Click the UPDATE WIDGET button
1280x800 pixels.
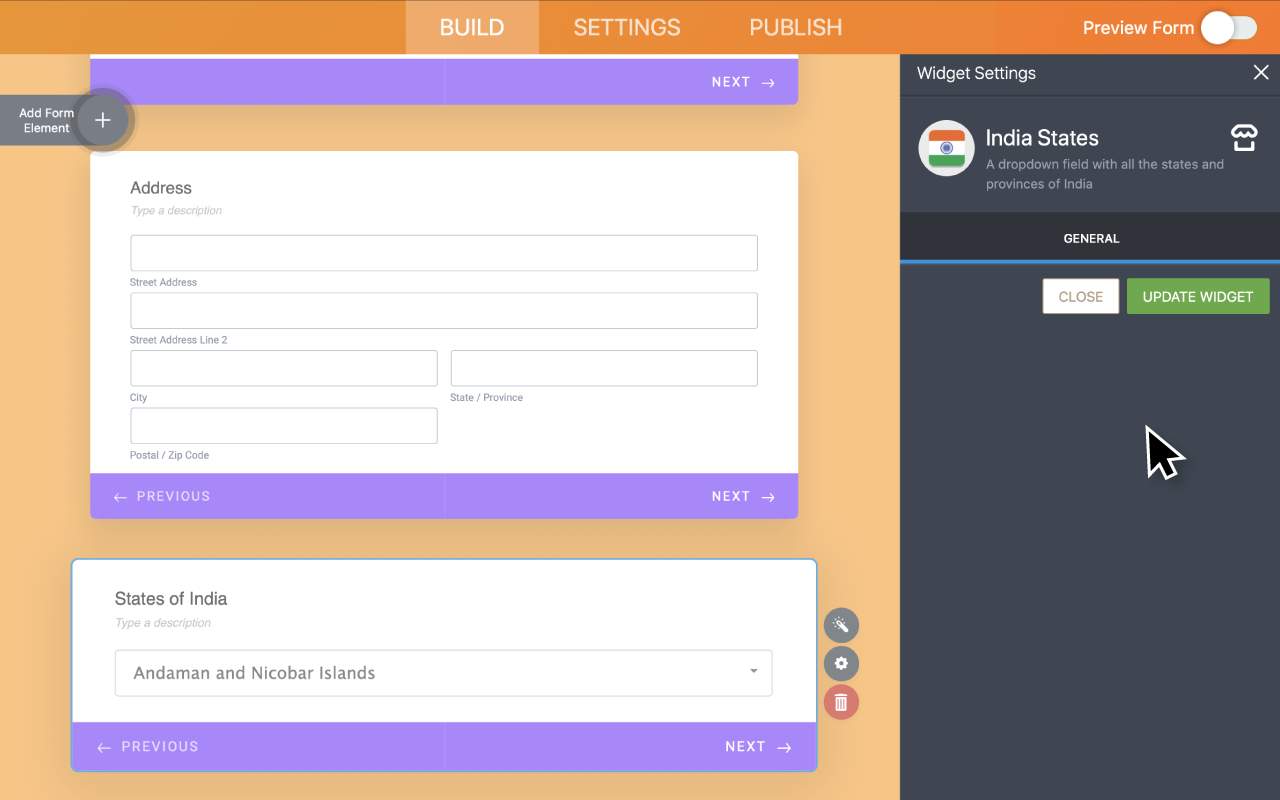click(x=1198, y=296)
